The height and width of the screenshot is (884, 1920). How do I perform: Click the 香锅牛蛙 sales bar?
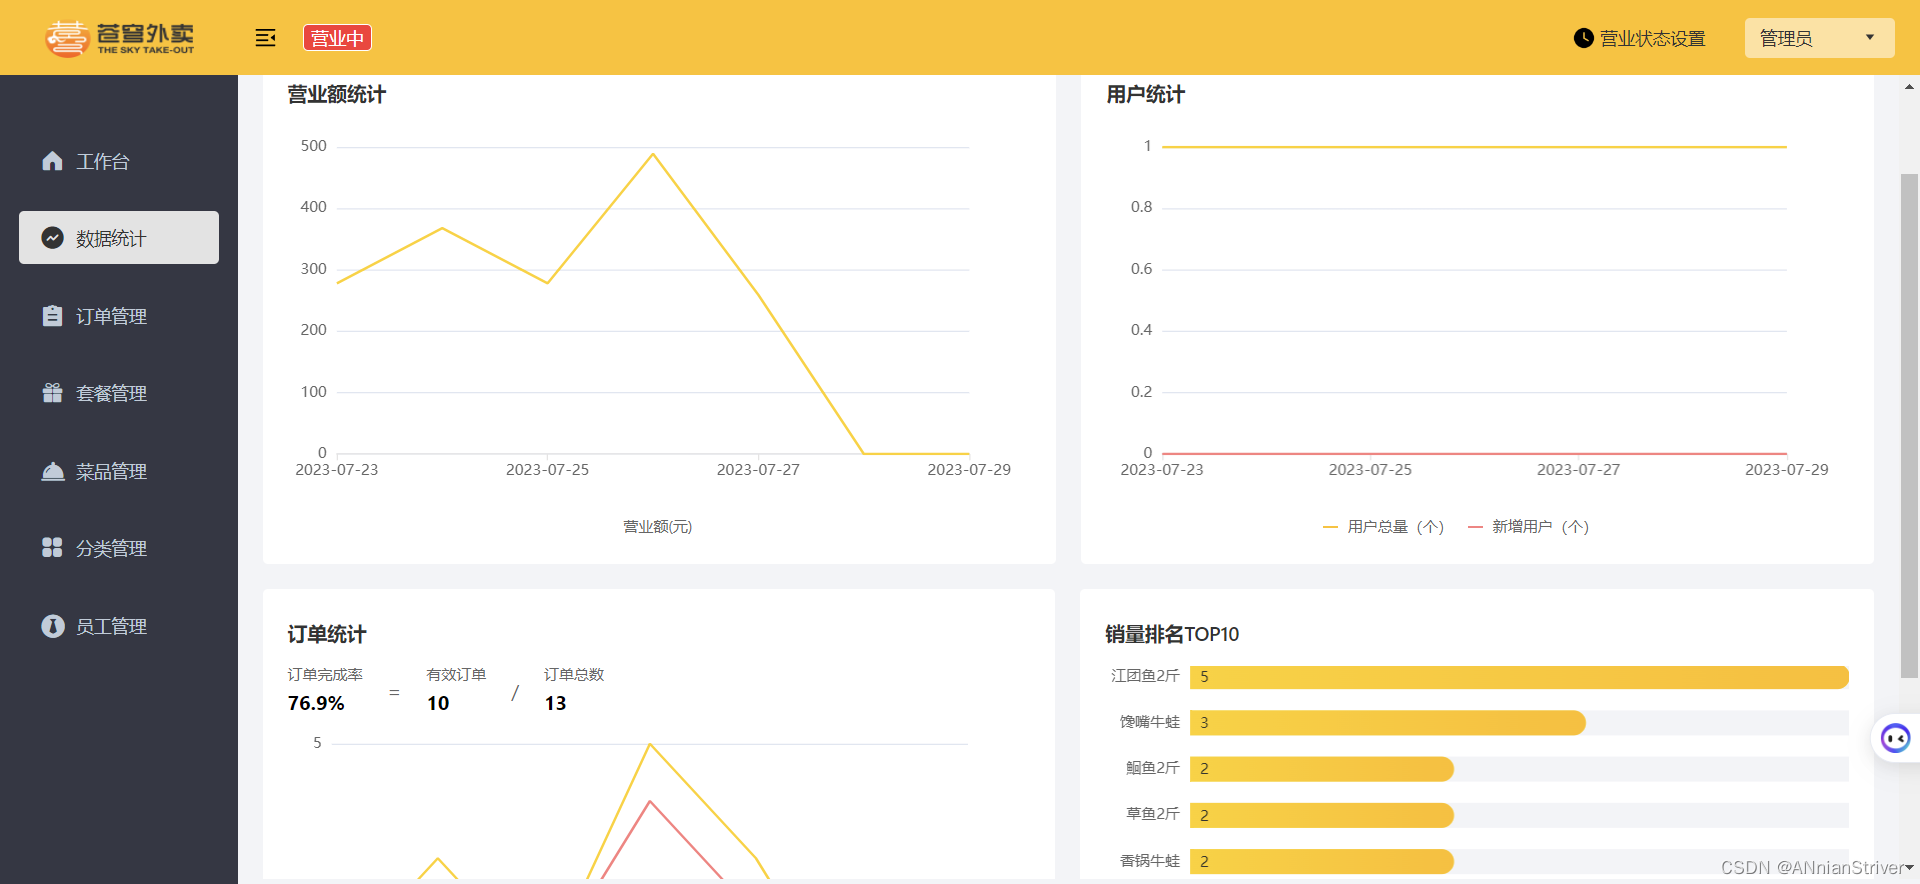pos(1321,861)
